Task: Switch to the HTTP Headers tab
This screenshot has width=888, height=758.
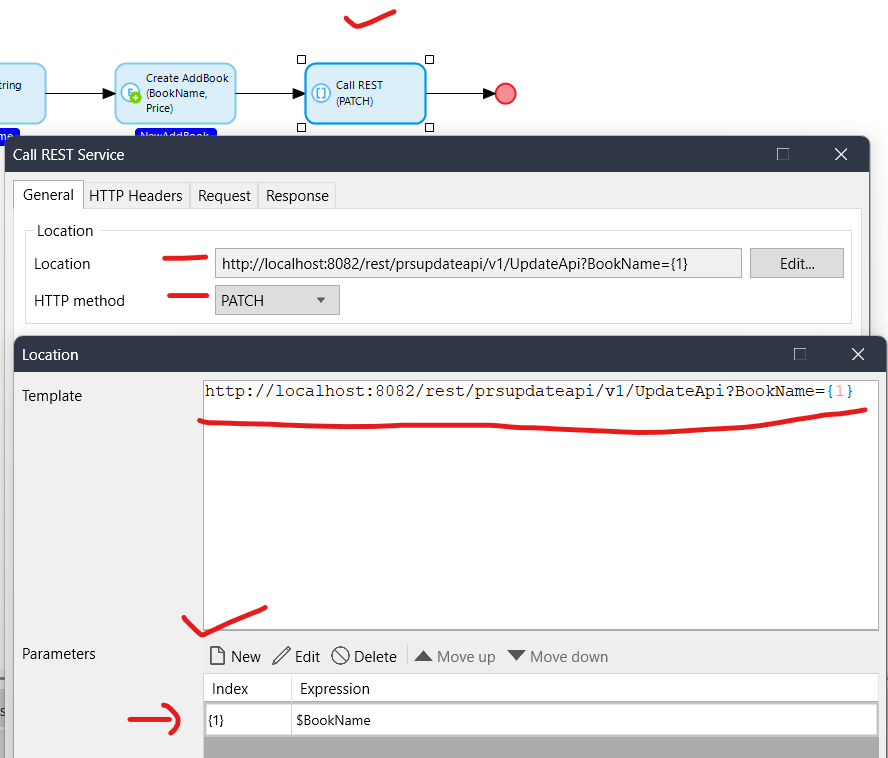Action: [135, 196]
